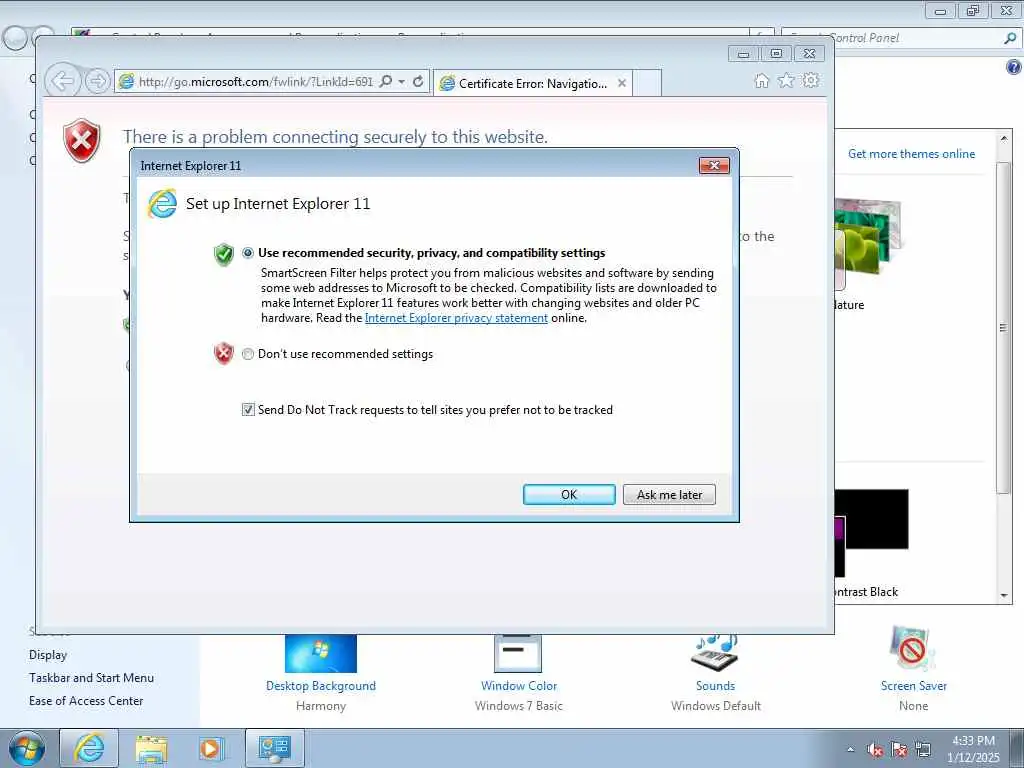Open IE Tools gear icon
This screenshot has height=768, width=1024.
click(810, 80)
